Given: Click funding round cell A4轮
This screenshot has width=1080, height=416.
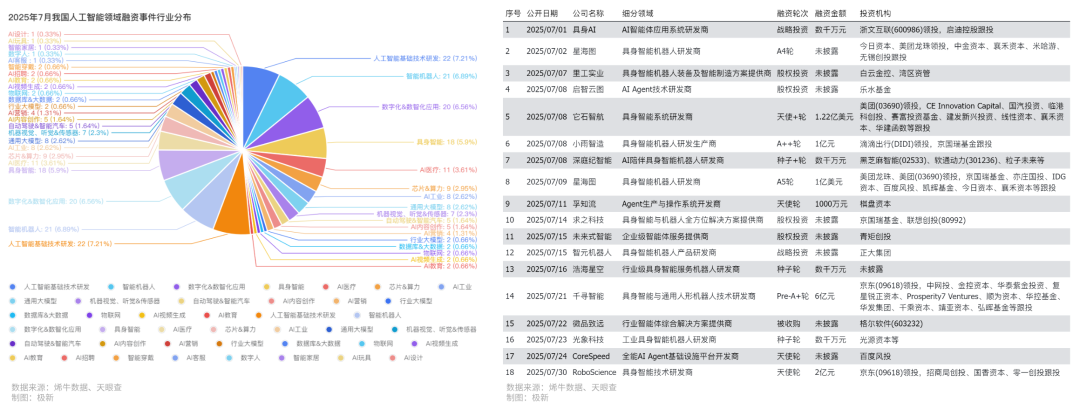Looking at the screenshot, I should (x=785, y=51).
